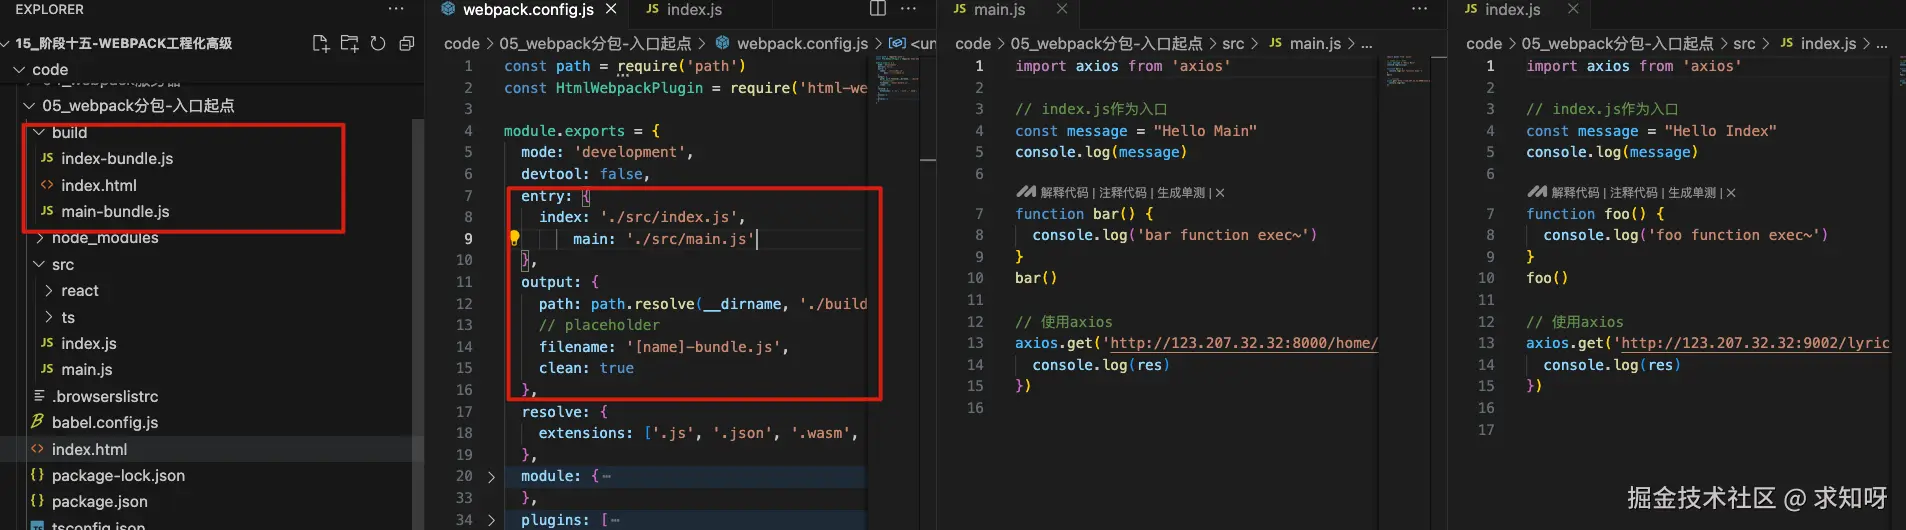Click mode: 'development' on line 5
1906x530 pixels.
pos(607,152)
